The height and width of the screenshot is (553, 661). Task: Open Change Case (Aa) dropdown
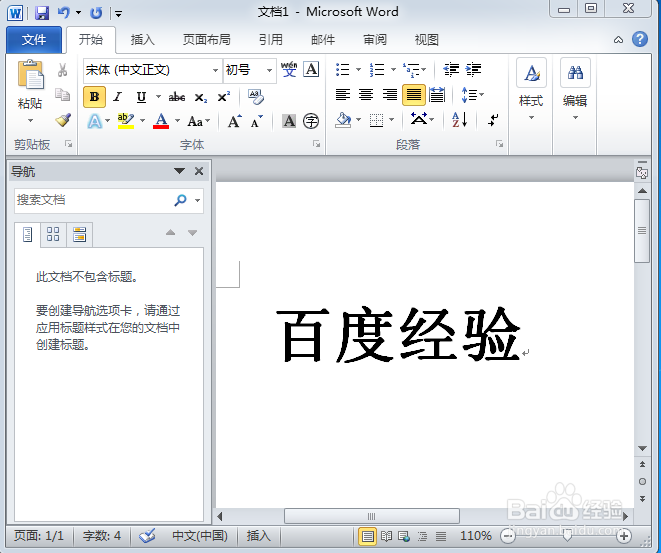199,121
